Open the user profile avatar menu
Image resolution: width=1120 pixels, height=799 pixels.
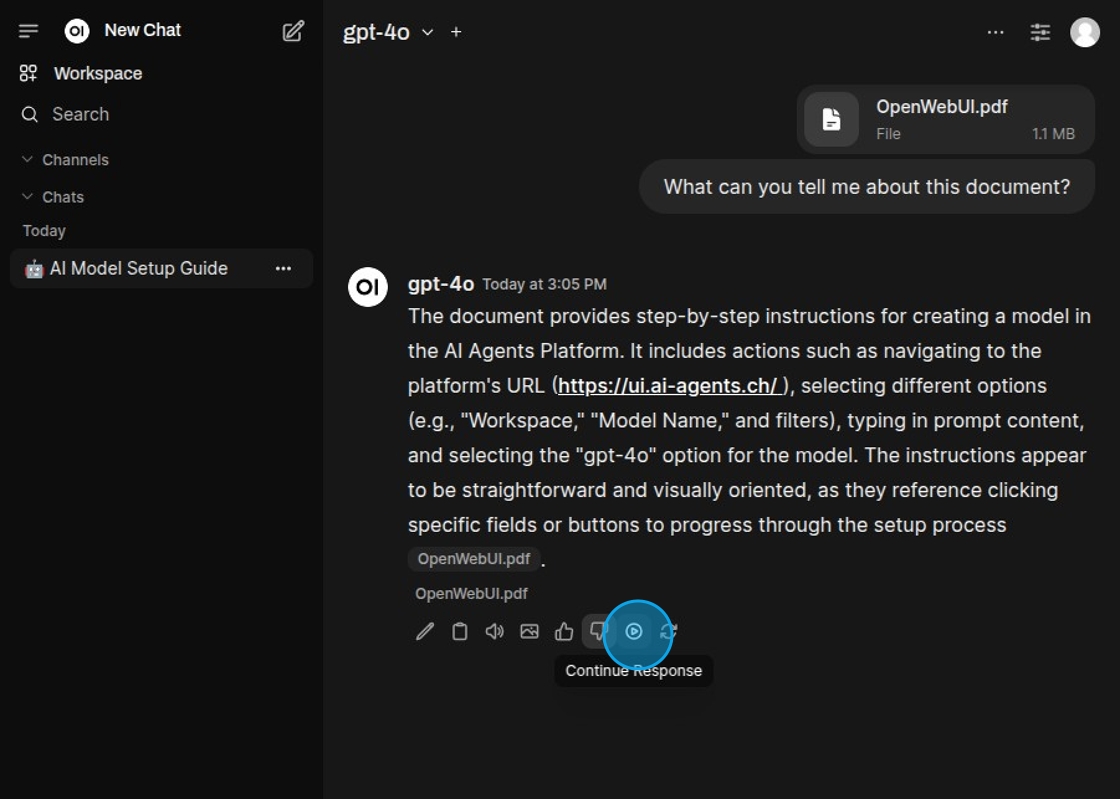coord(1084,32)
